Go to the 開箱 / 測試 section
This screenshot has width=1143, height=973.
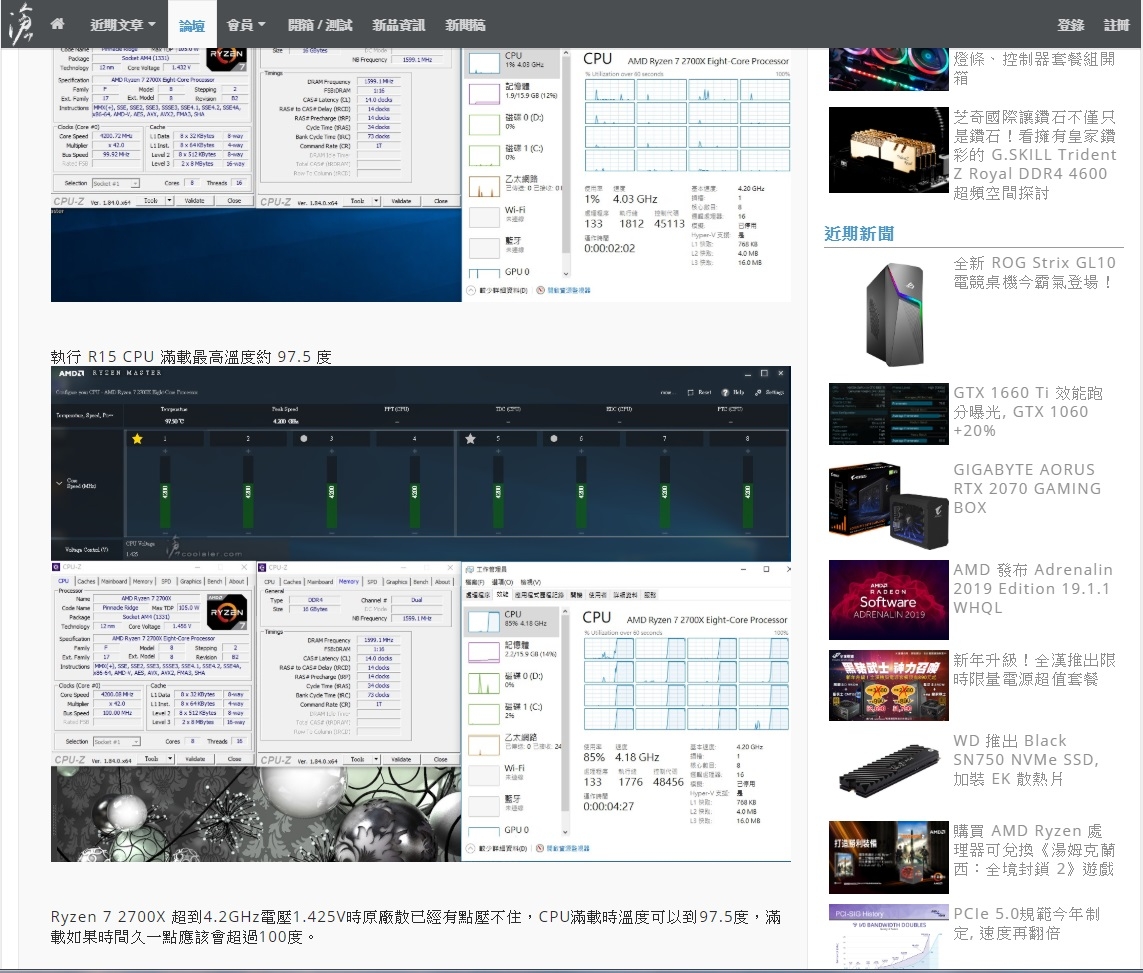tap(320, 25)
